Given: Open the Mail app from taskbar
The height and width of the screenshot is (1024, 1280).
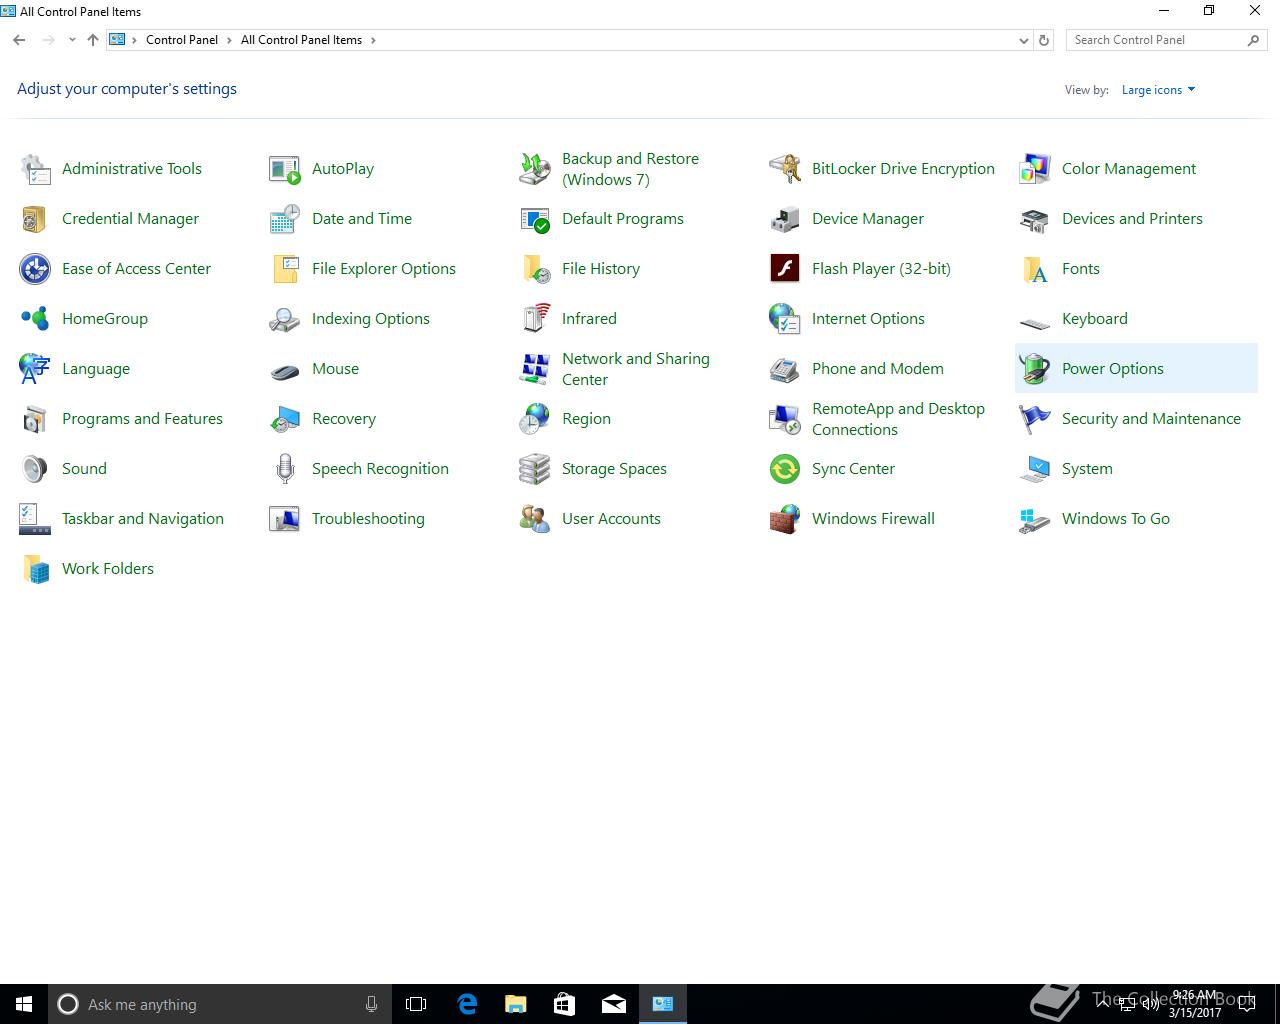Looking at the screenshot, I should (614, 1004).
